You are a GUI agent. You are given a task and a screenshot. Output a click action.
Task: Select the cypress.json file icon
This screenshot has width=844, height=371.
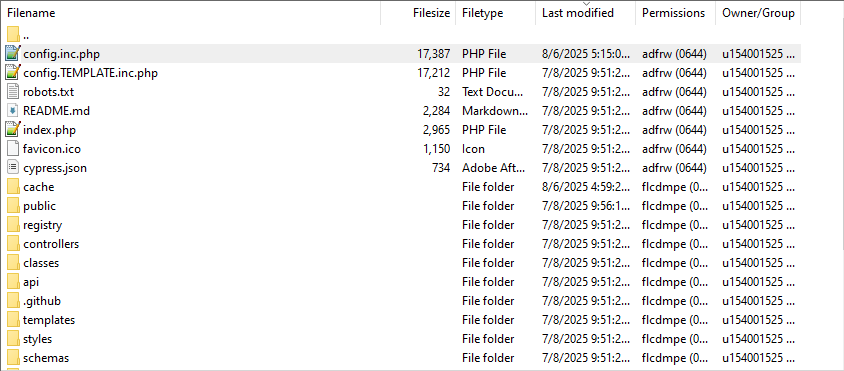pos(13,167)
